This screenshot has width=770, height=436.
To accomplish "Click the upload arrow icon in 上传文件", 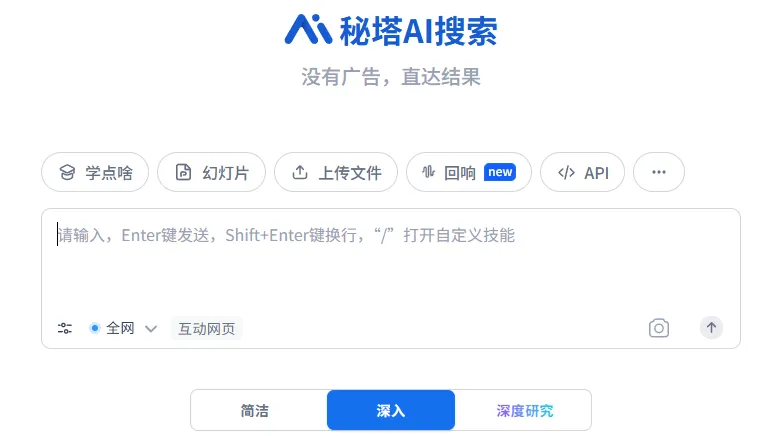I will coord(300,172).
